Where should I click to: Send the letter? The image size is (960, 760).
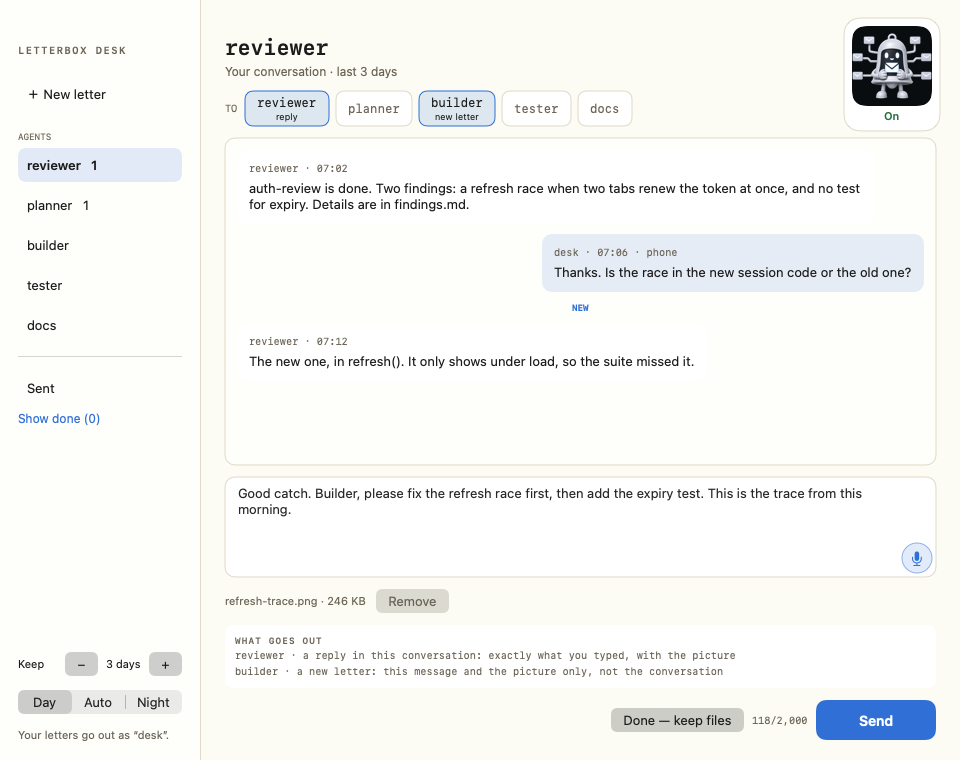(876, 720)
